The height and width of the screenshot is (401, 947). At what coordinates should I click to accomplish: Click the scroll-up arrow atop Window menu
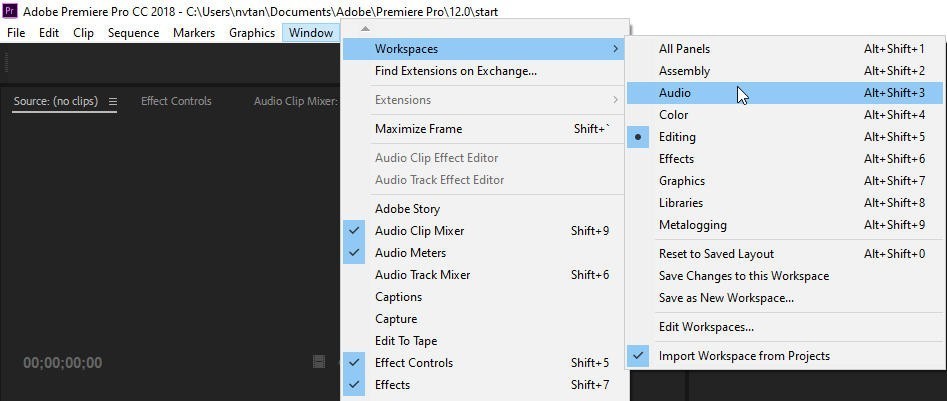pos(364,28)
